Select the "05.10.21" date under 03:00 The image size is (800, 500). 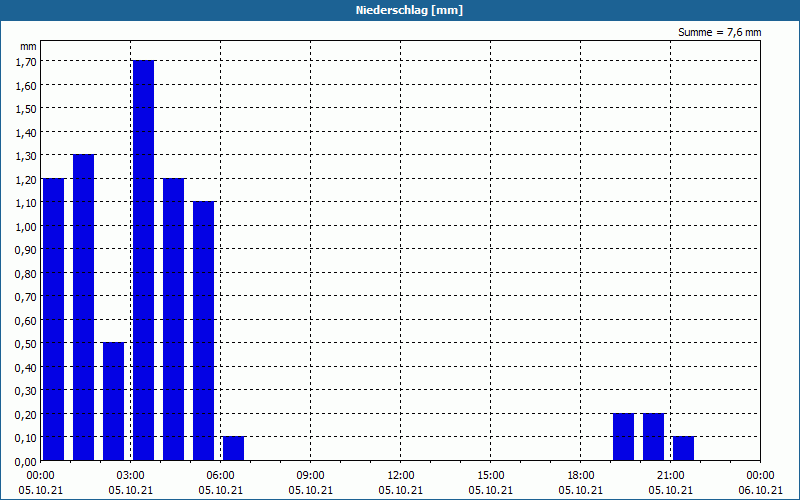[x=131, y=490]
